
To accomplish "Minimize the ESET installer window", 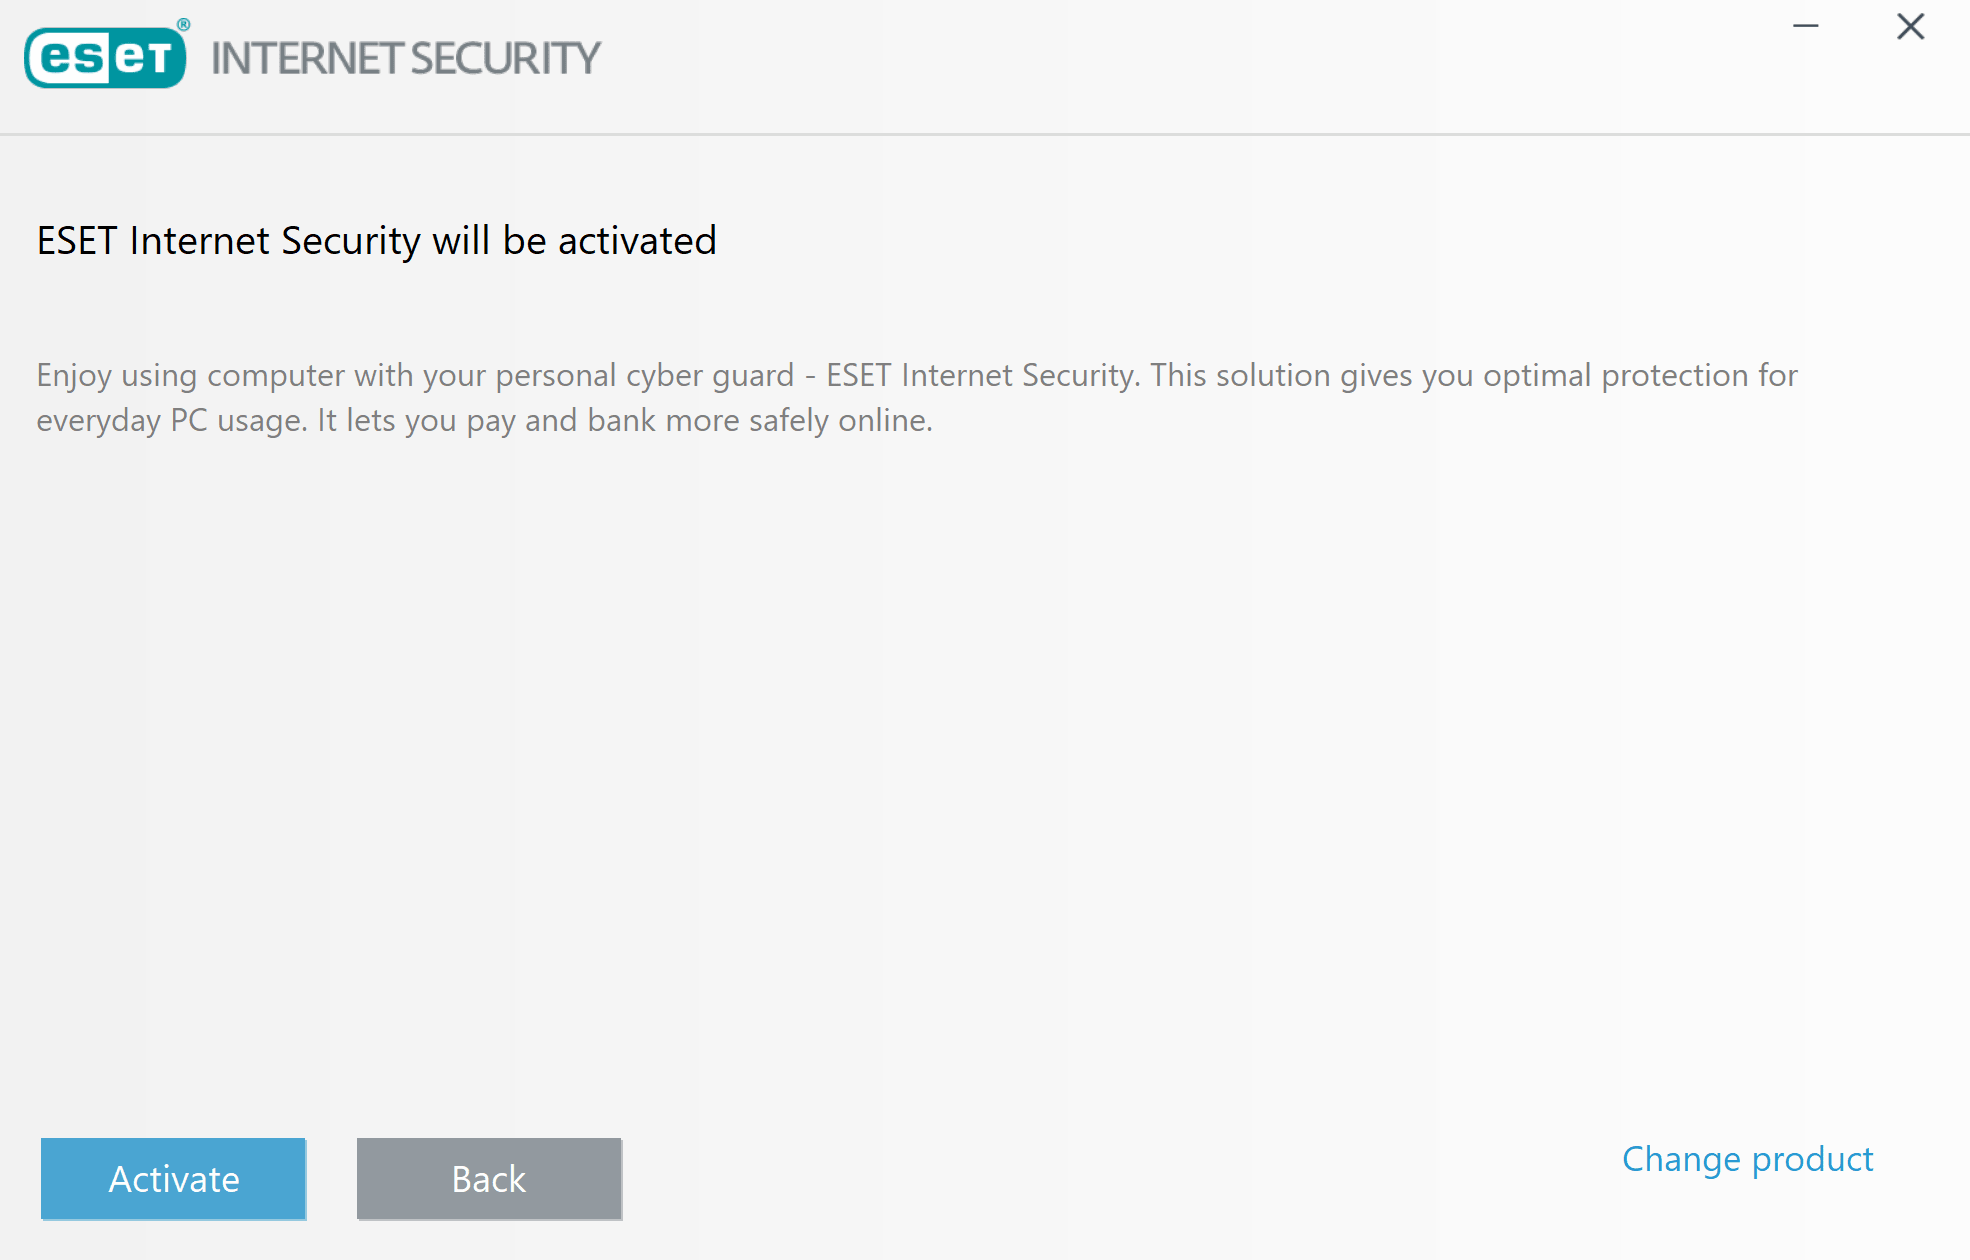I will point(1806,27).
